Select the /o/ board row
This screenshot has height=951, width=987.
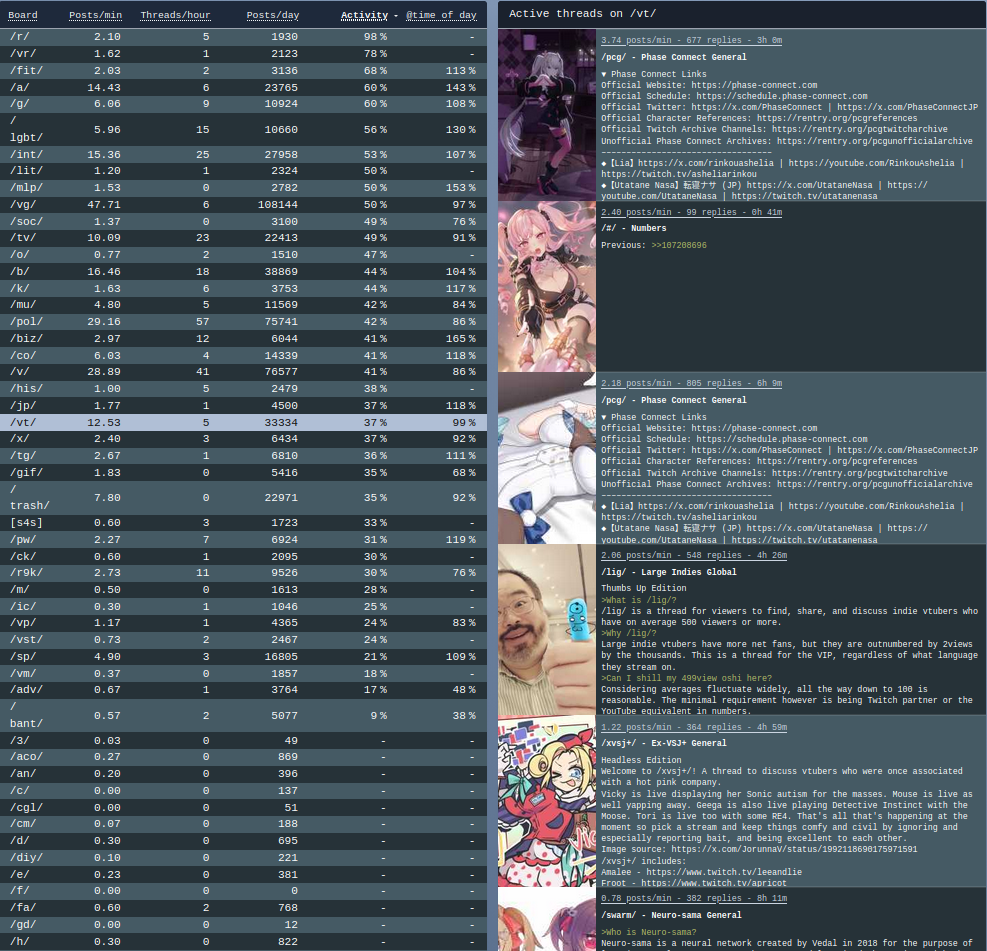click(243, 255)
